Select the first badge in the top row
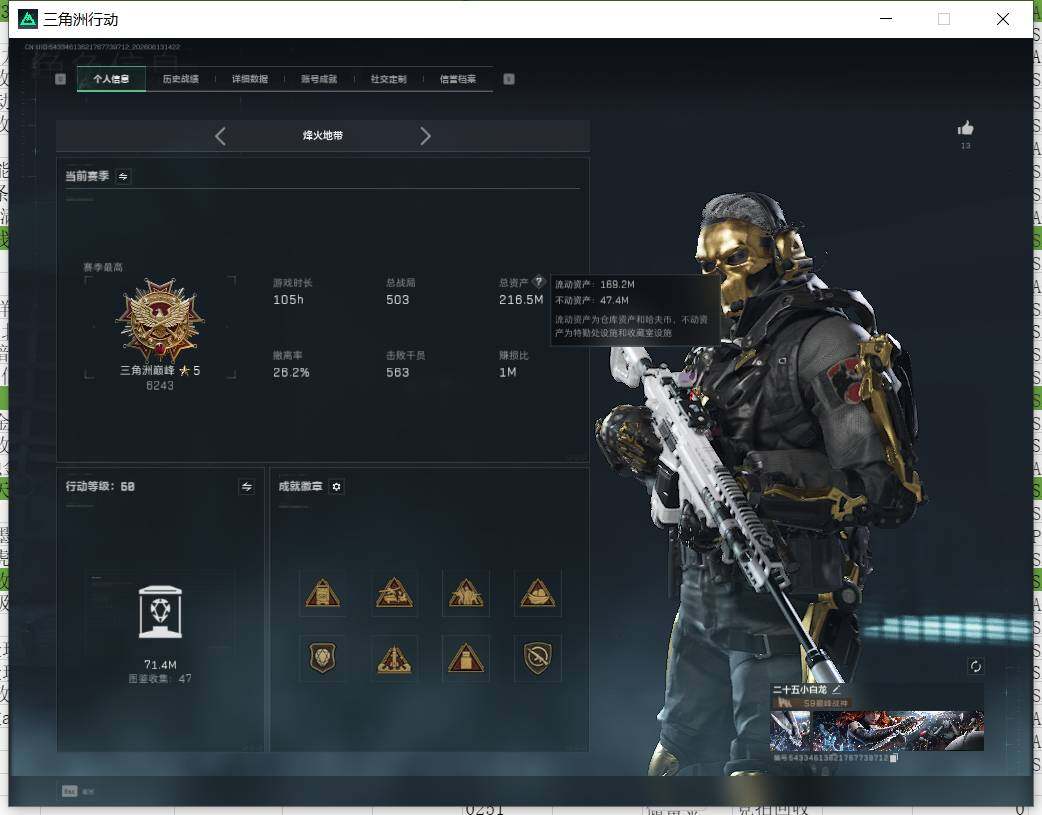Viewport: 1042px width, 815px height. (323, 593)
